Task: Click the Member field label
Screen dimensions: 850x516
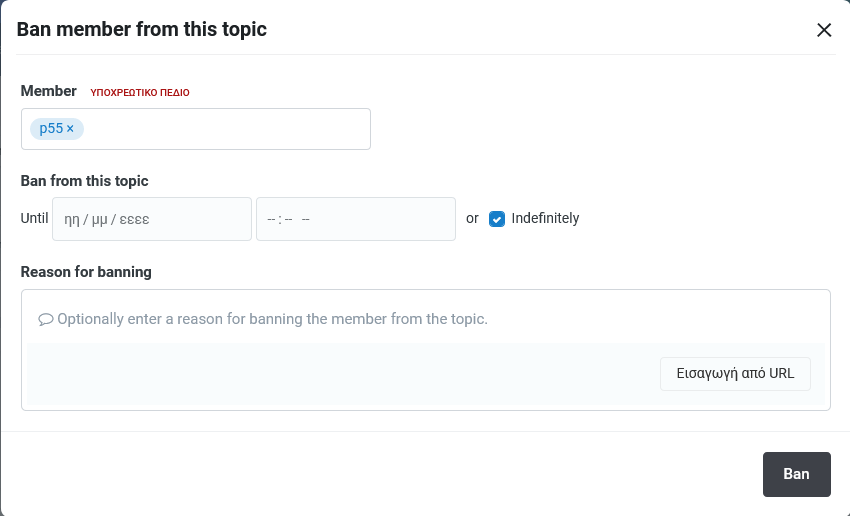Action: click(49, 91)
